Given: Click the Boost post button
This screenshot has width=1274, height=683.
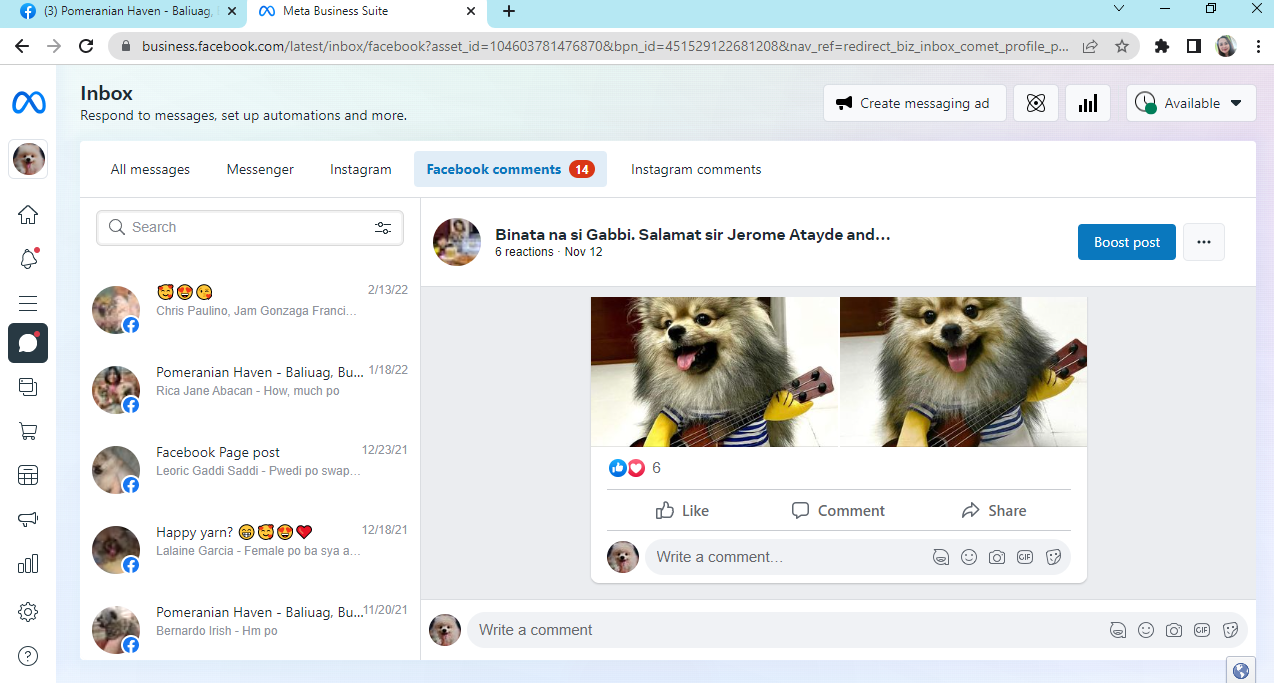Looking at the screenshot, I should (x=1127, y=242).
